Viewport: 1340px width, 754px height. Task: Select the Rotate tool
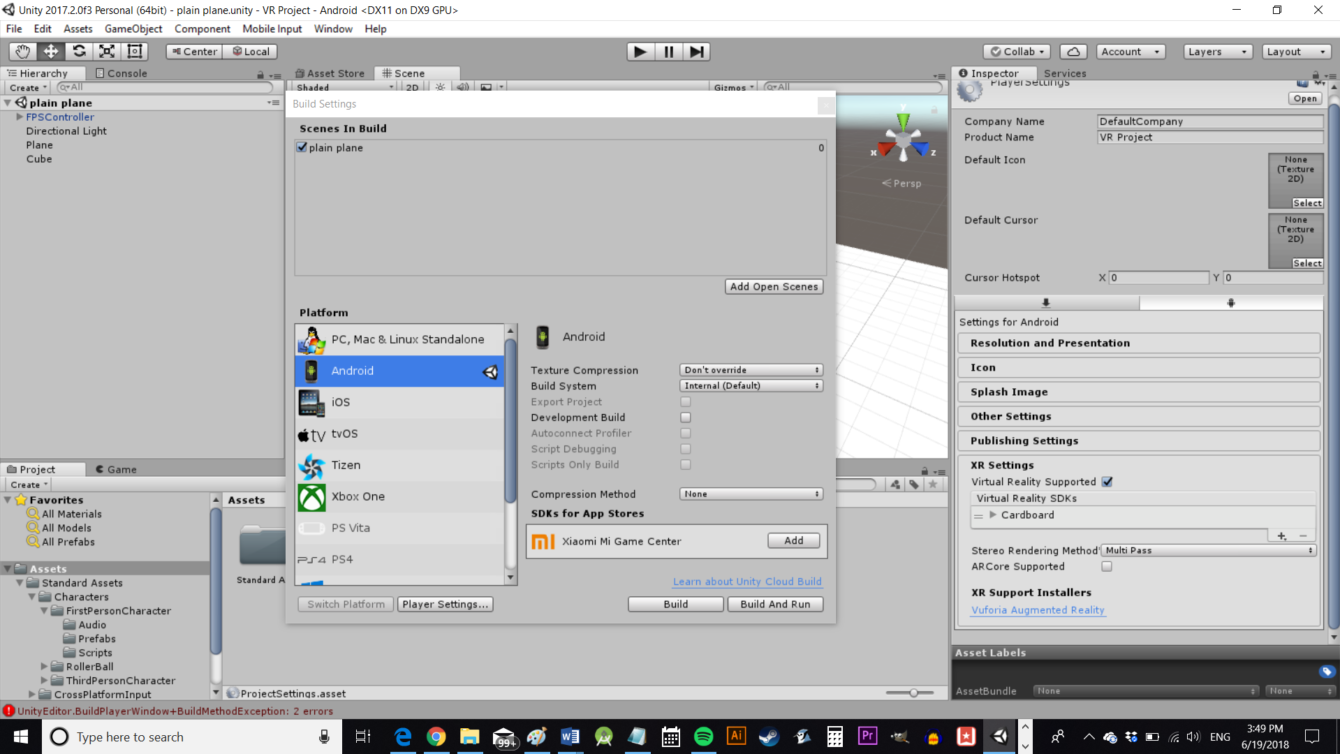pos(78,51)
